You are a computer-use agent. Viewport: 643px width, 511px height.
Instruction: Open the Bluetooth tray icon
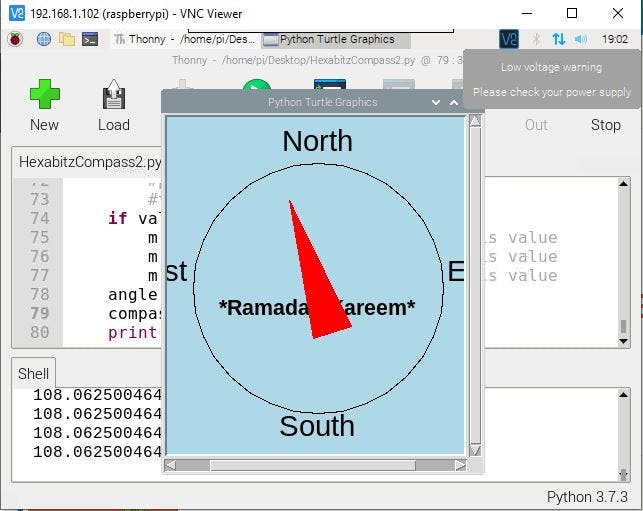[535, 39]
